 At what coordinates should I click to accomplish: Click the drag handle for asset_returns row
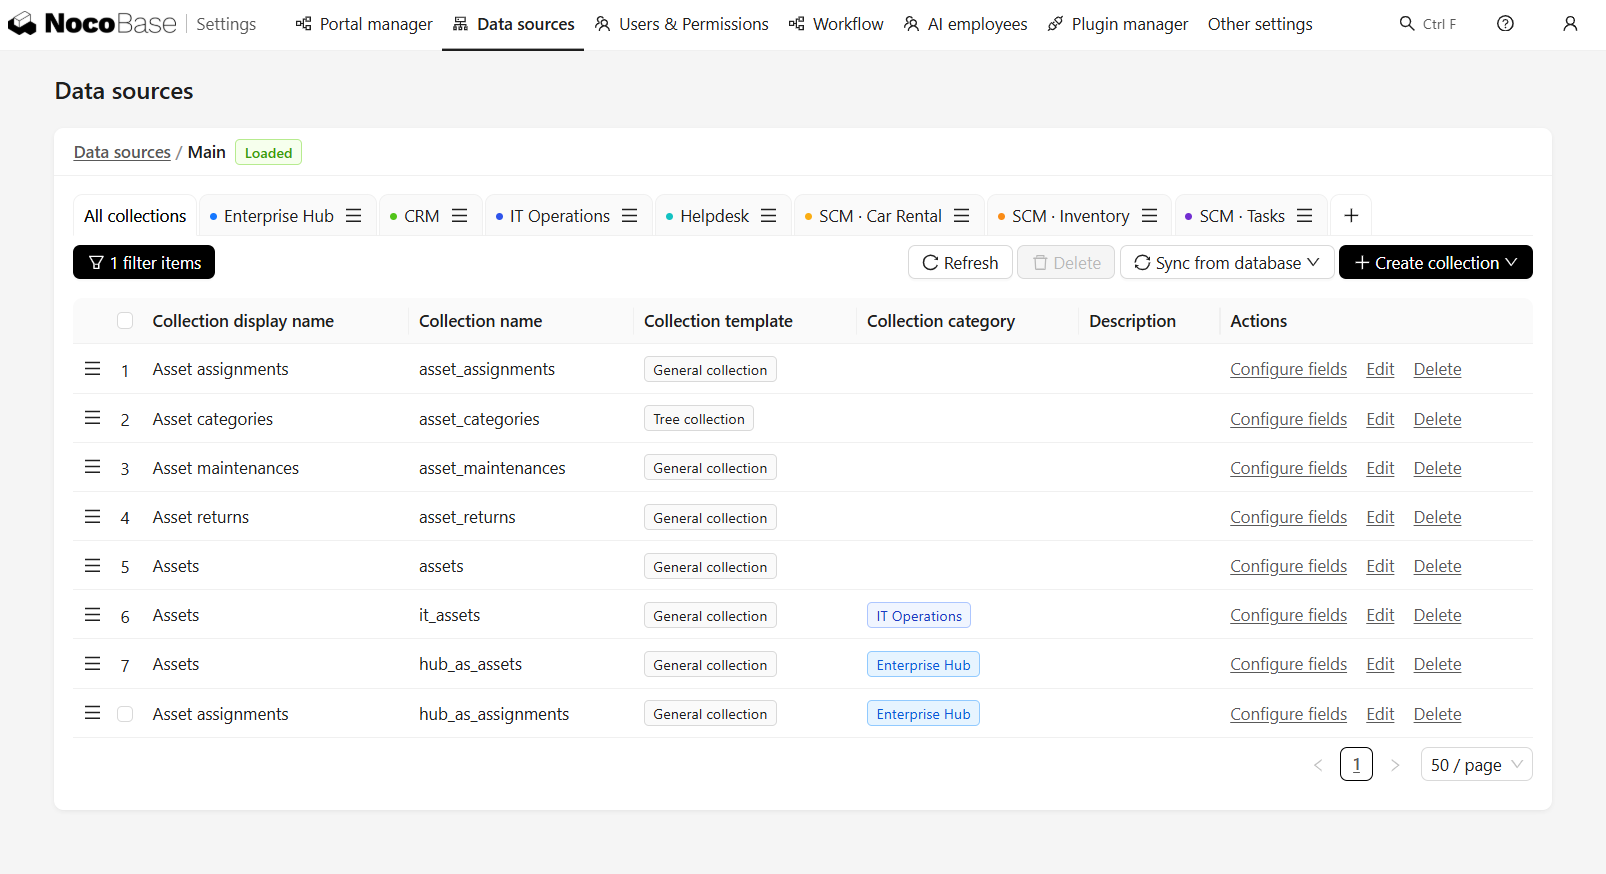point(93,517)
